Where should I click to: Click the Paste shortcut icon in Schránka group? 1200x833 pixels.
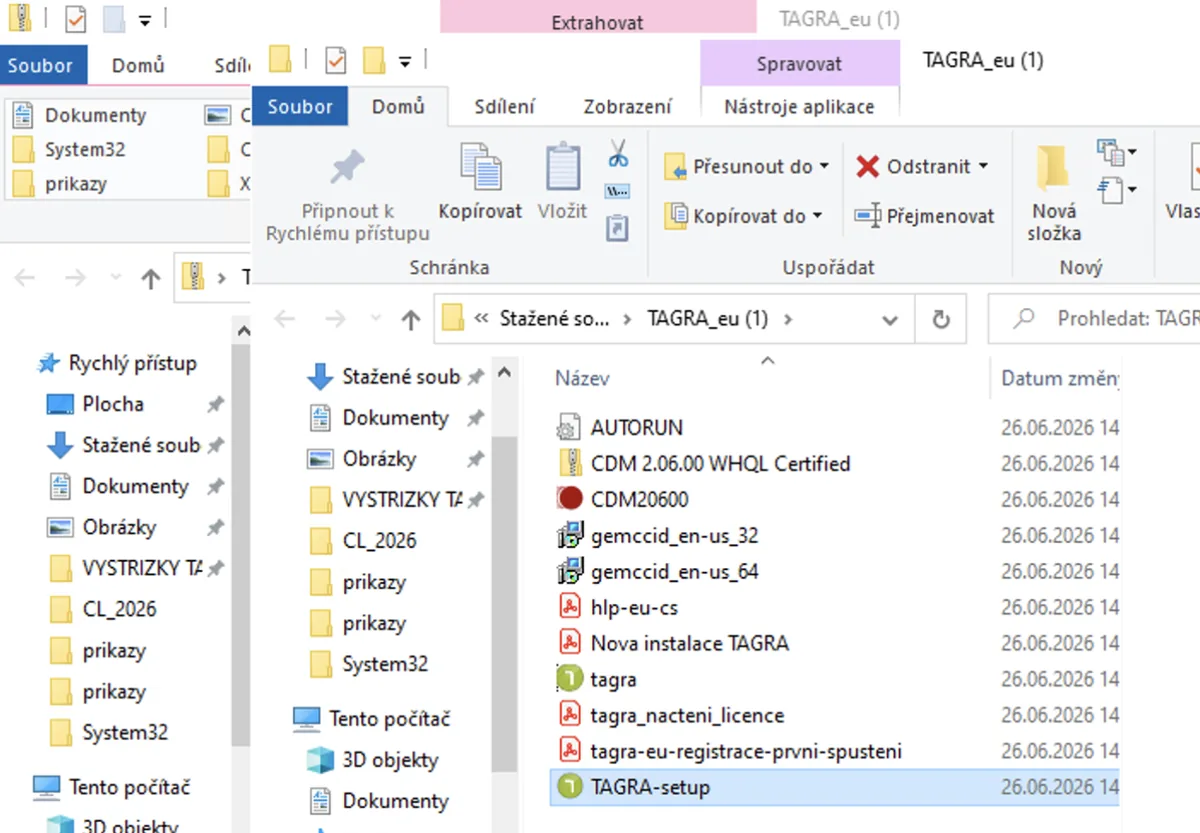(x=618, y=228)
